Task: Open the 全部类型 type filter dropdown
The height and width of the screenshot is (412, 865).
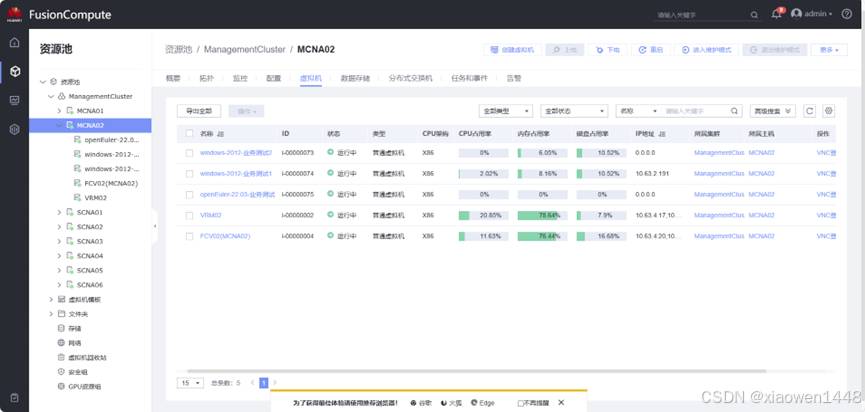Action: coord(506,111)
